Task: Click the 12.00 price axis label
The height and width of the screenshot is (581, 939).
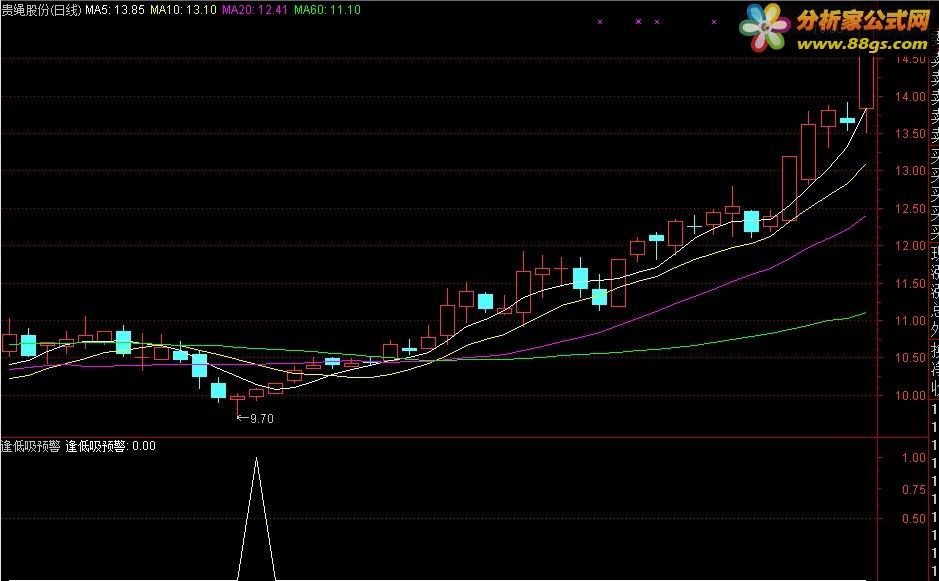Action: tap(910, 246)
